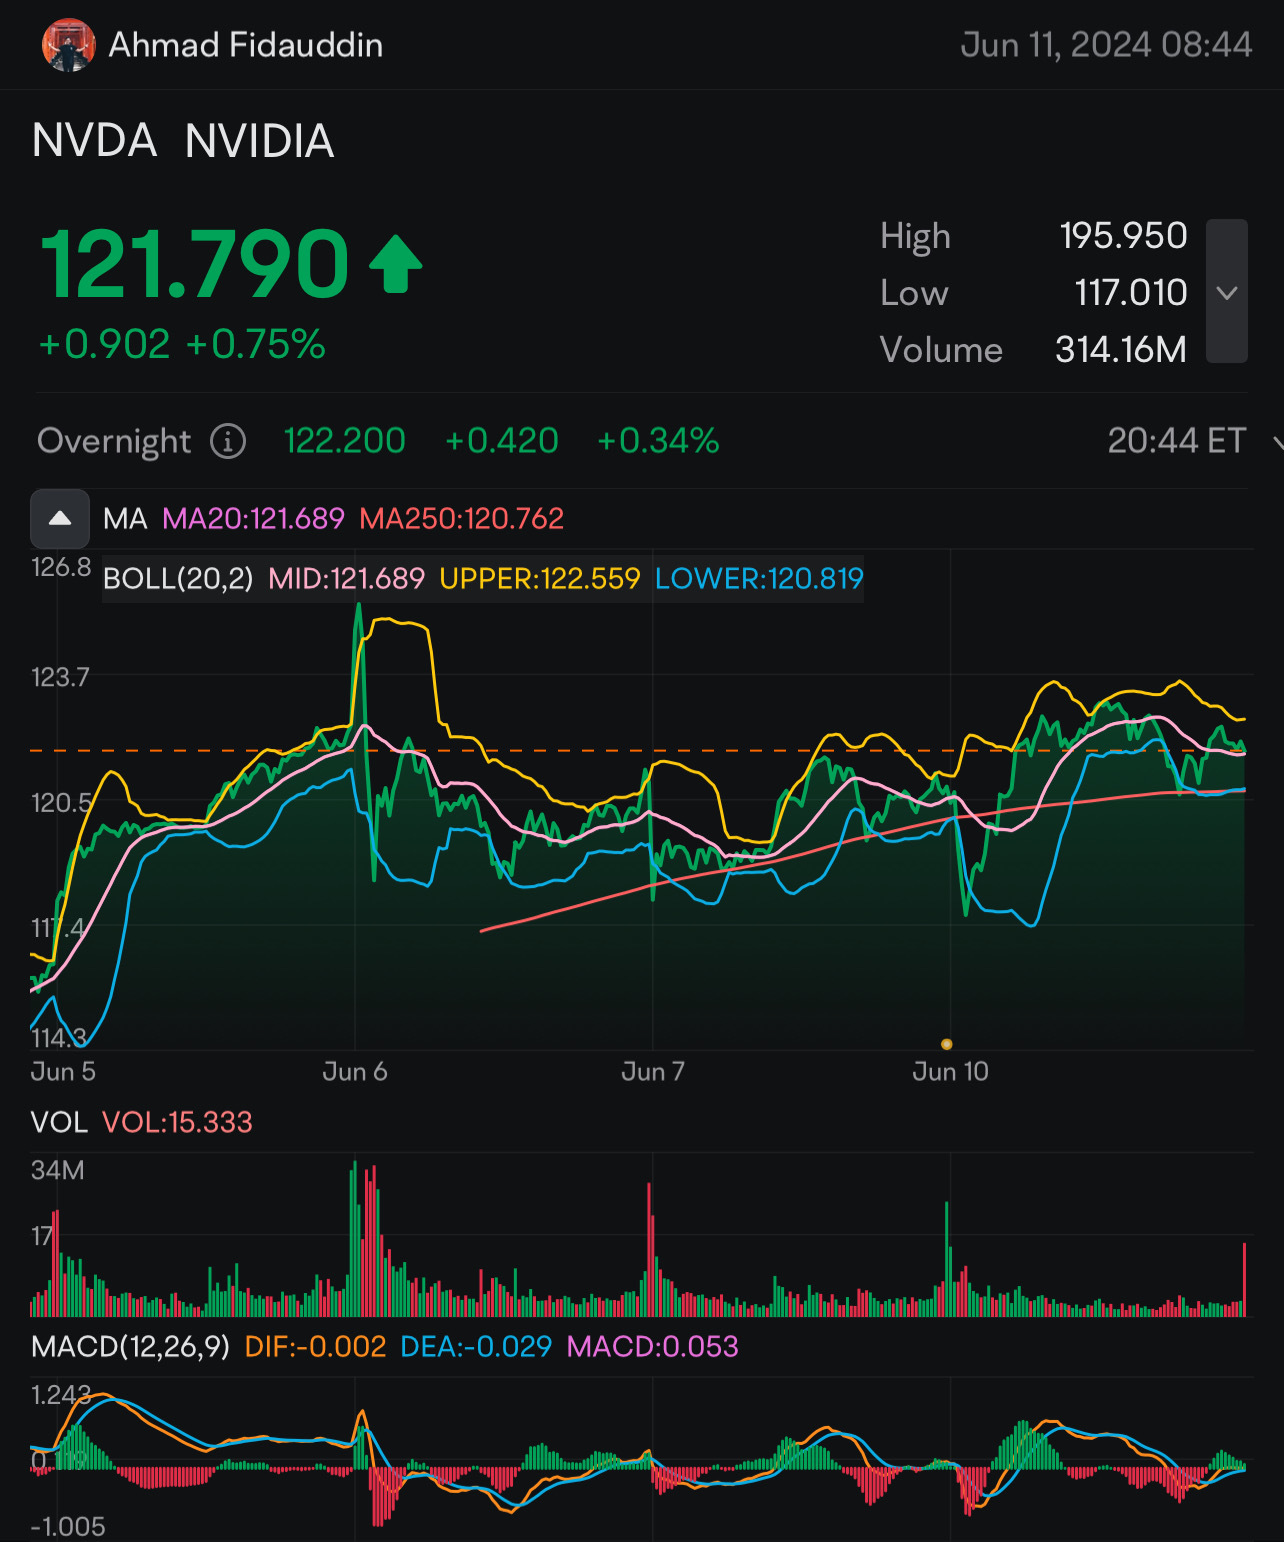Collapse the MA indicator panel arrow
This screenshot has height=1542, width=1284.
(60, 518)
